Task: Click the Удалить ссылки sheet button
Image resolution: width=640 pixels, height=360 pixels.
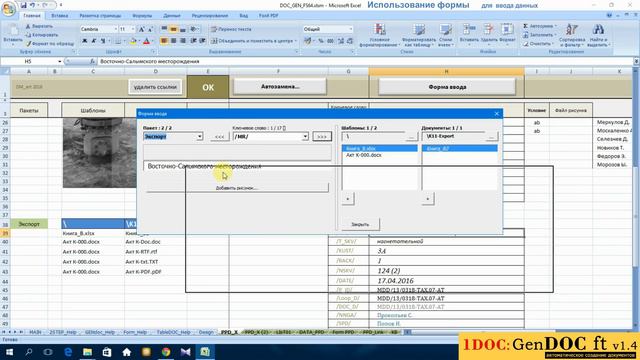Action: 155,87
